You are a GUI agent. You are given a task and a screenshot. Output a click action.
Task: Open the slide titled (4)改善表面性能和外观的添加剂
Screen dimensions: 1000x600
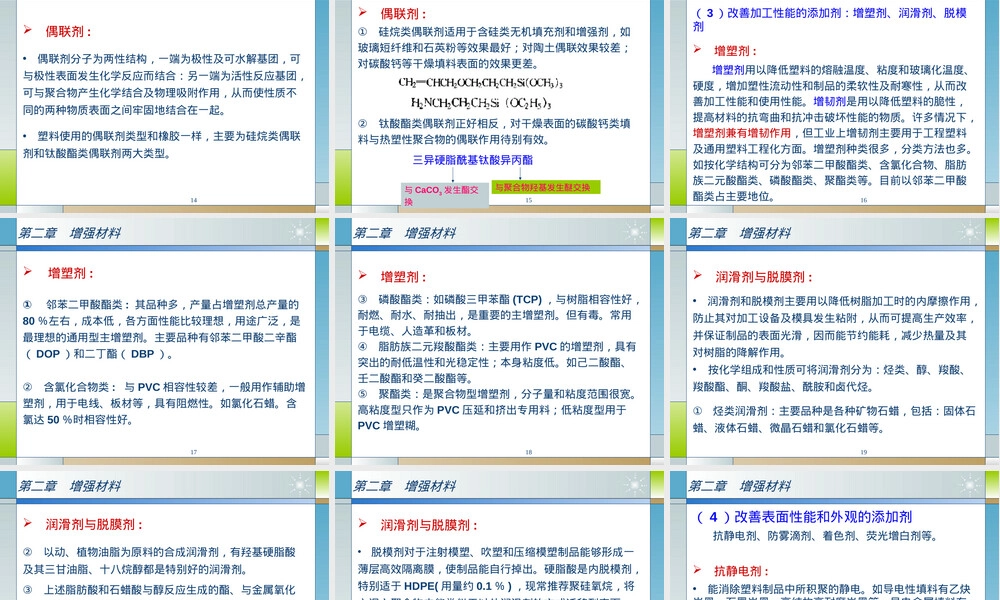834,536
